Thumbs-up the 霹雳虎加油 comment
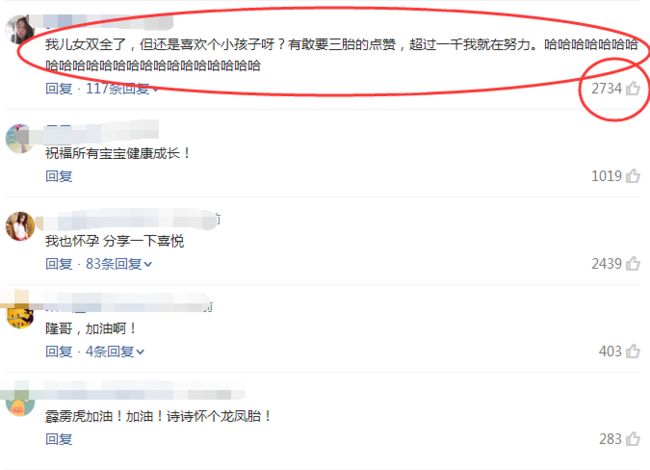 [x=633, y=439]
